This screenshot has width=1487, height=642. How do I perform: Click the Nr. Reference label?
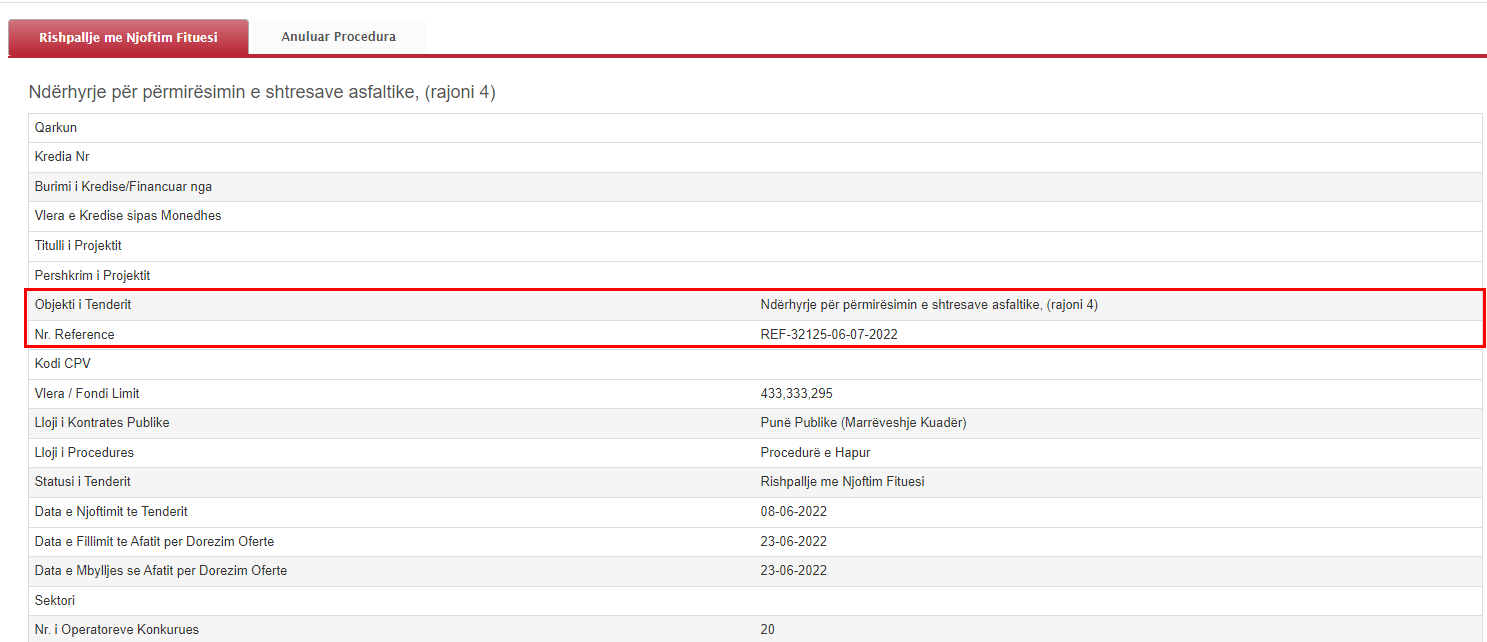pyautogui.click(x=74, y=335)
